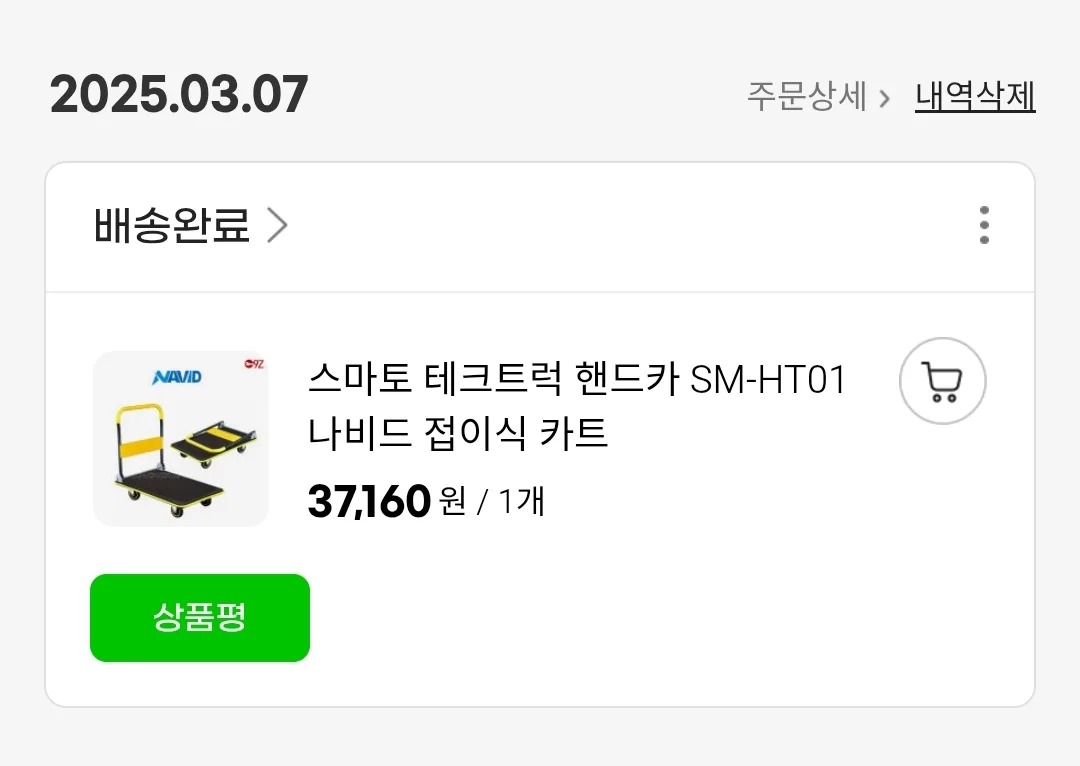This screenshot has height=766, width=1080.
Task: Click the NAVID logo in product image
Action: click(x=177, y=377)
